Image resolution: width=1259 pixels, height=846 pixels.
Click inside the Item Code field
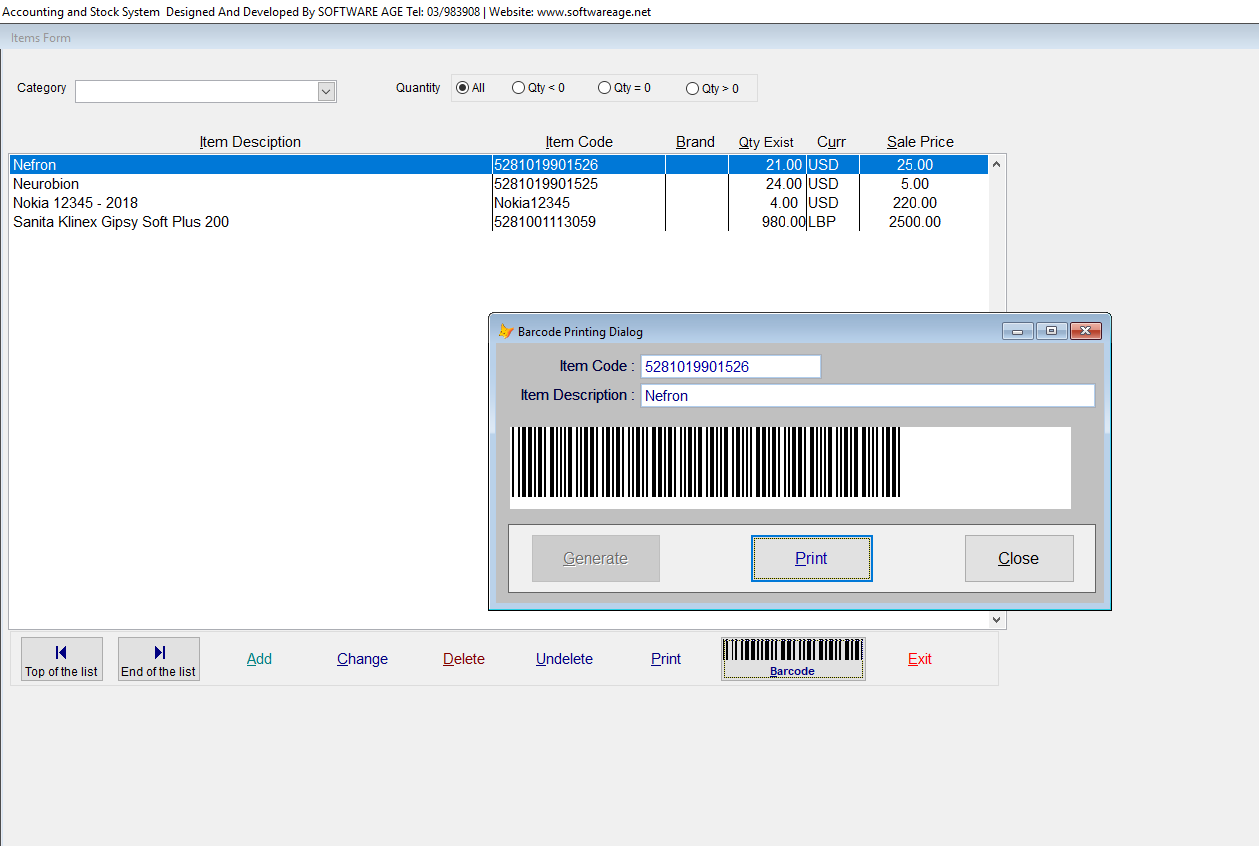pyautogui.click(x=731, y=366)
